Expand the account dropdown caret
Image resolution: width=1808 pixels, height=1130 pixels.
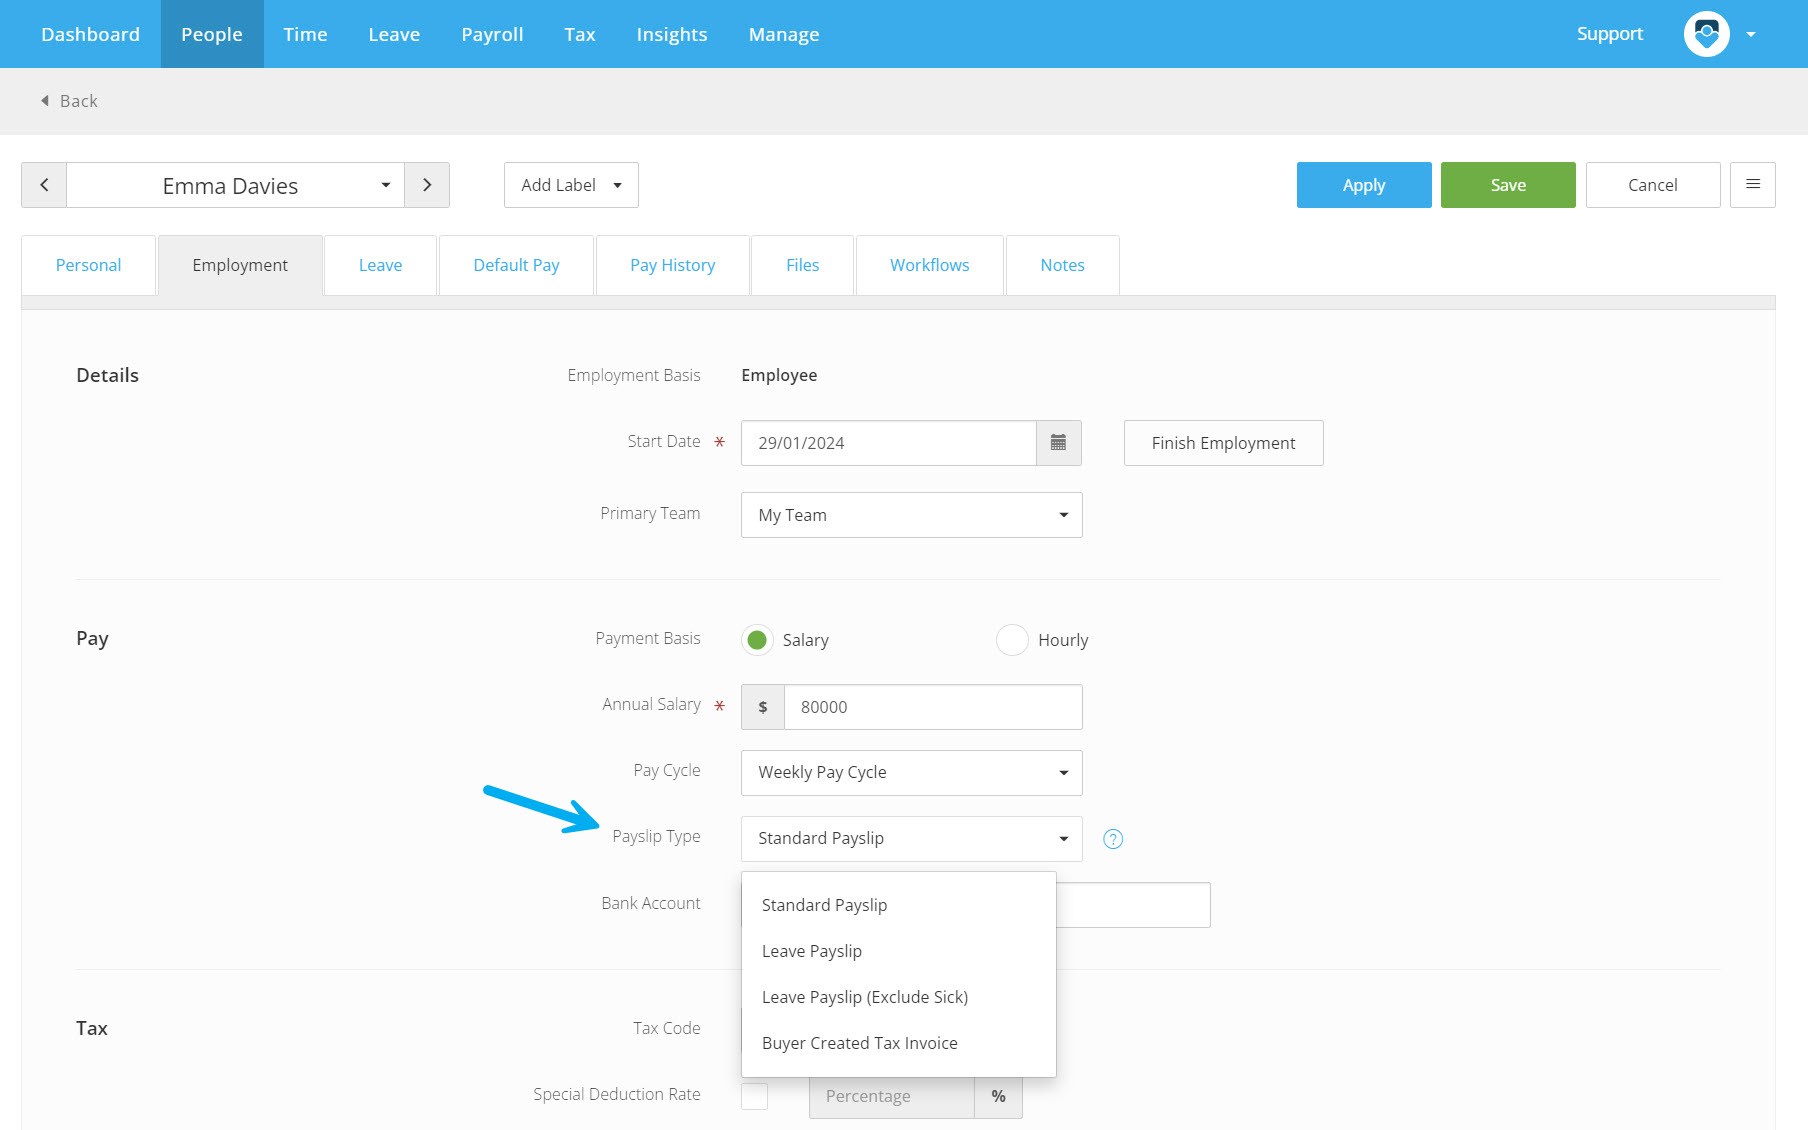point(1751,35)
